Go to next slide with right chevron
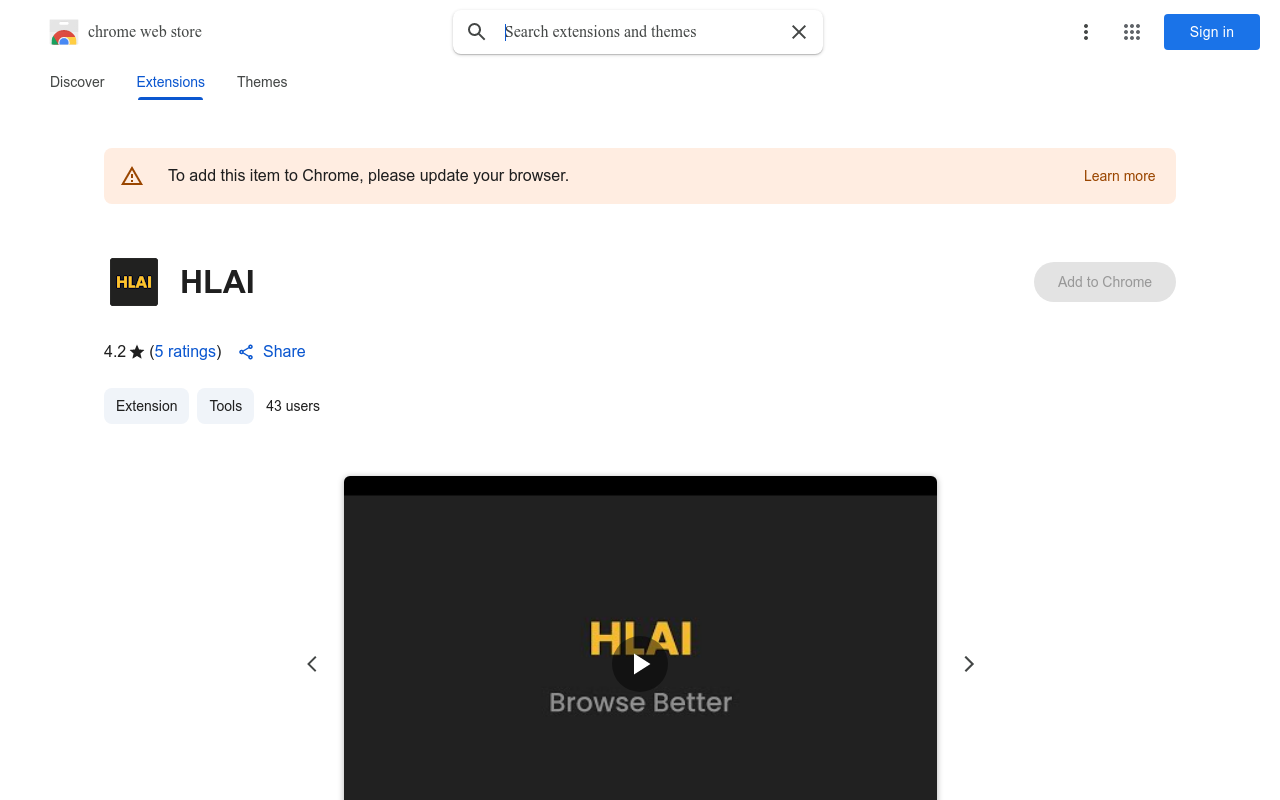Image resolution: width=1280 pixels, height=800 pixels. [968, 664]
